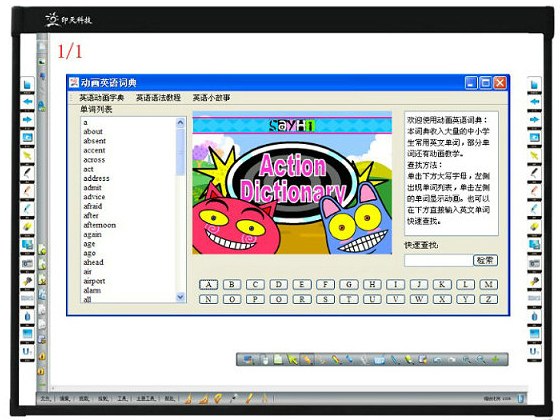560x420 pixels.
Task: Select the yellow eraser key on the right strip
Action: 534,226
